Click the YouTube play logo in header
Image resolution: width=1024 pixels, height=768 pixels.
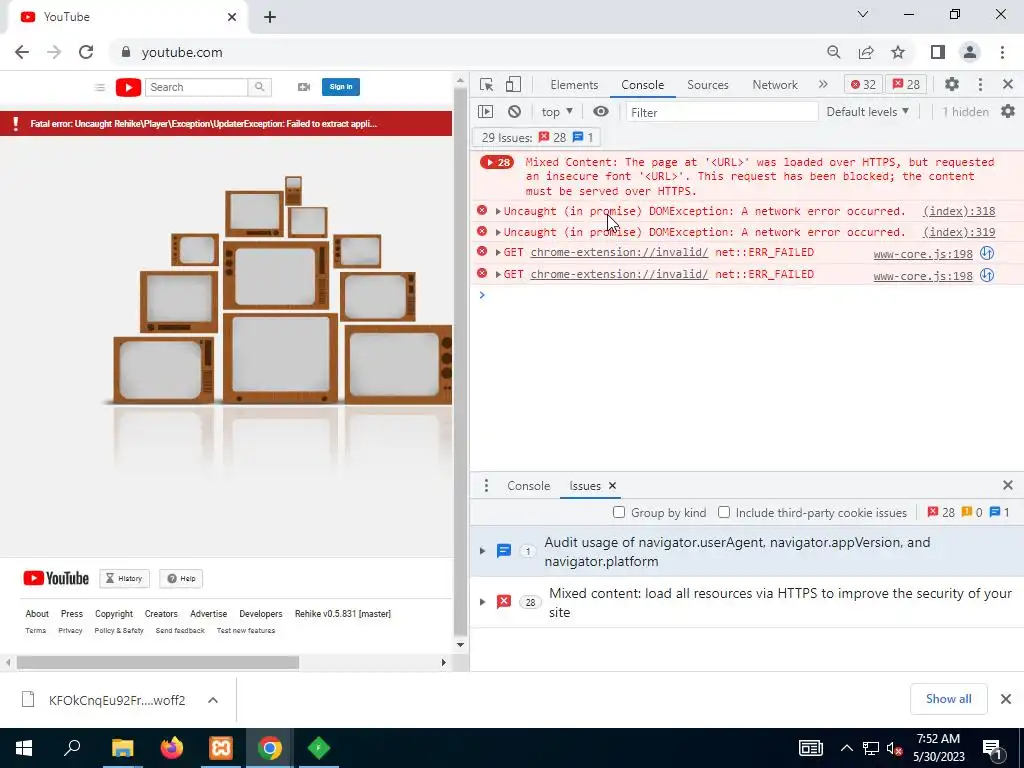point(128,87)
